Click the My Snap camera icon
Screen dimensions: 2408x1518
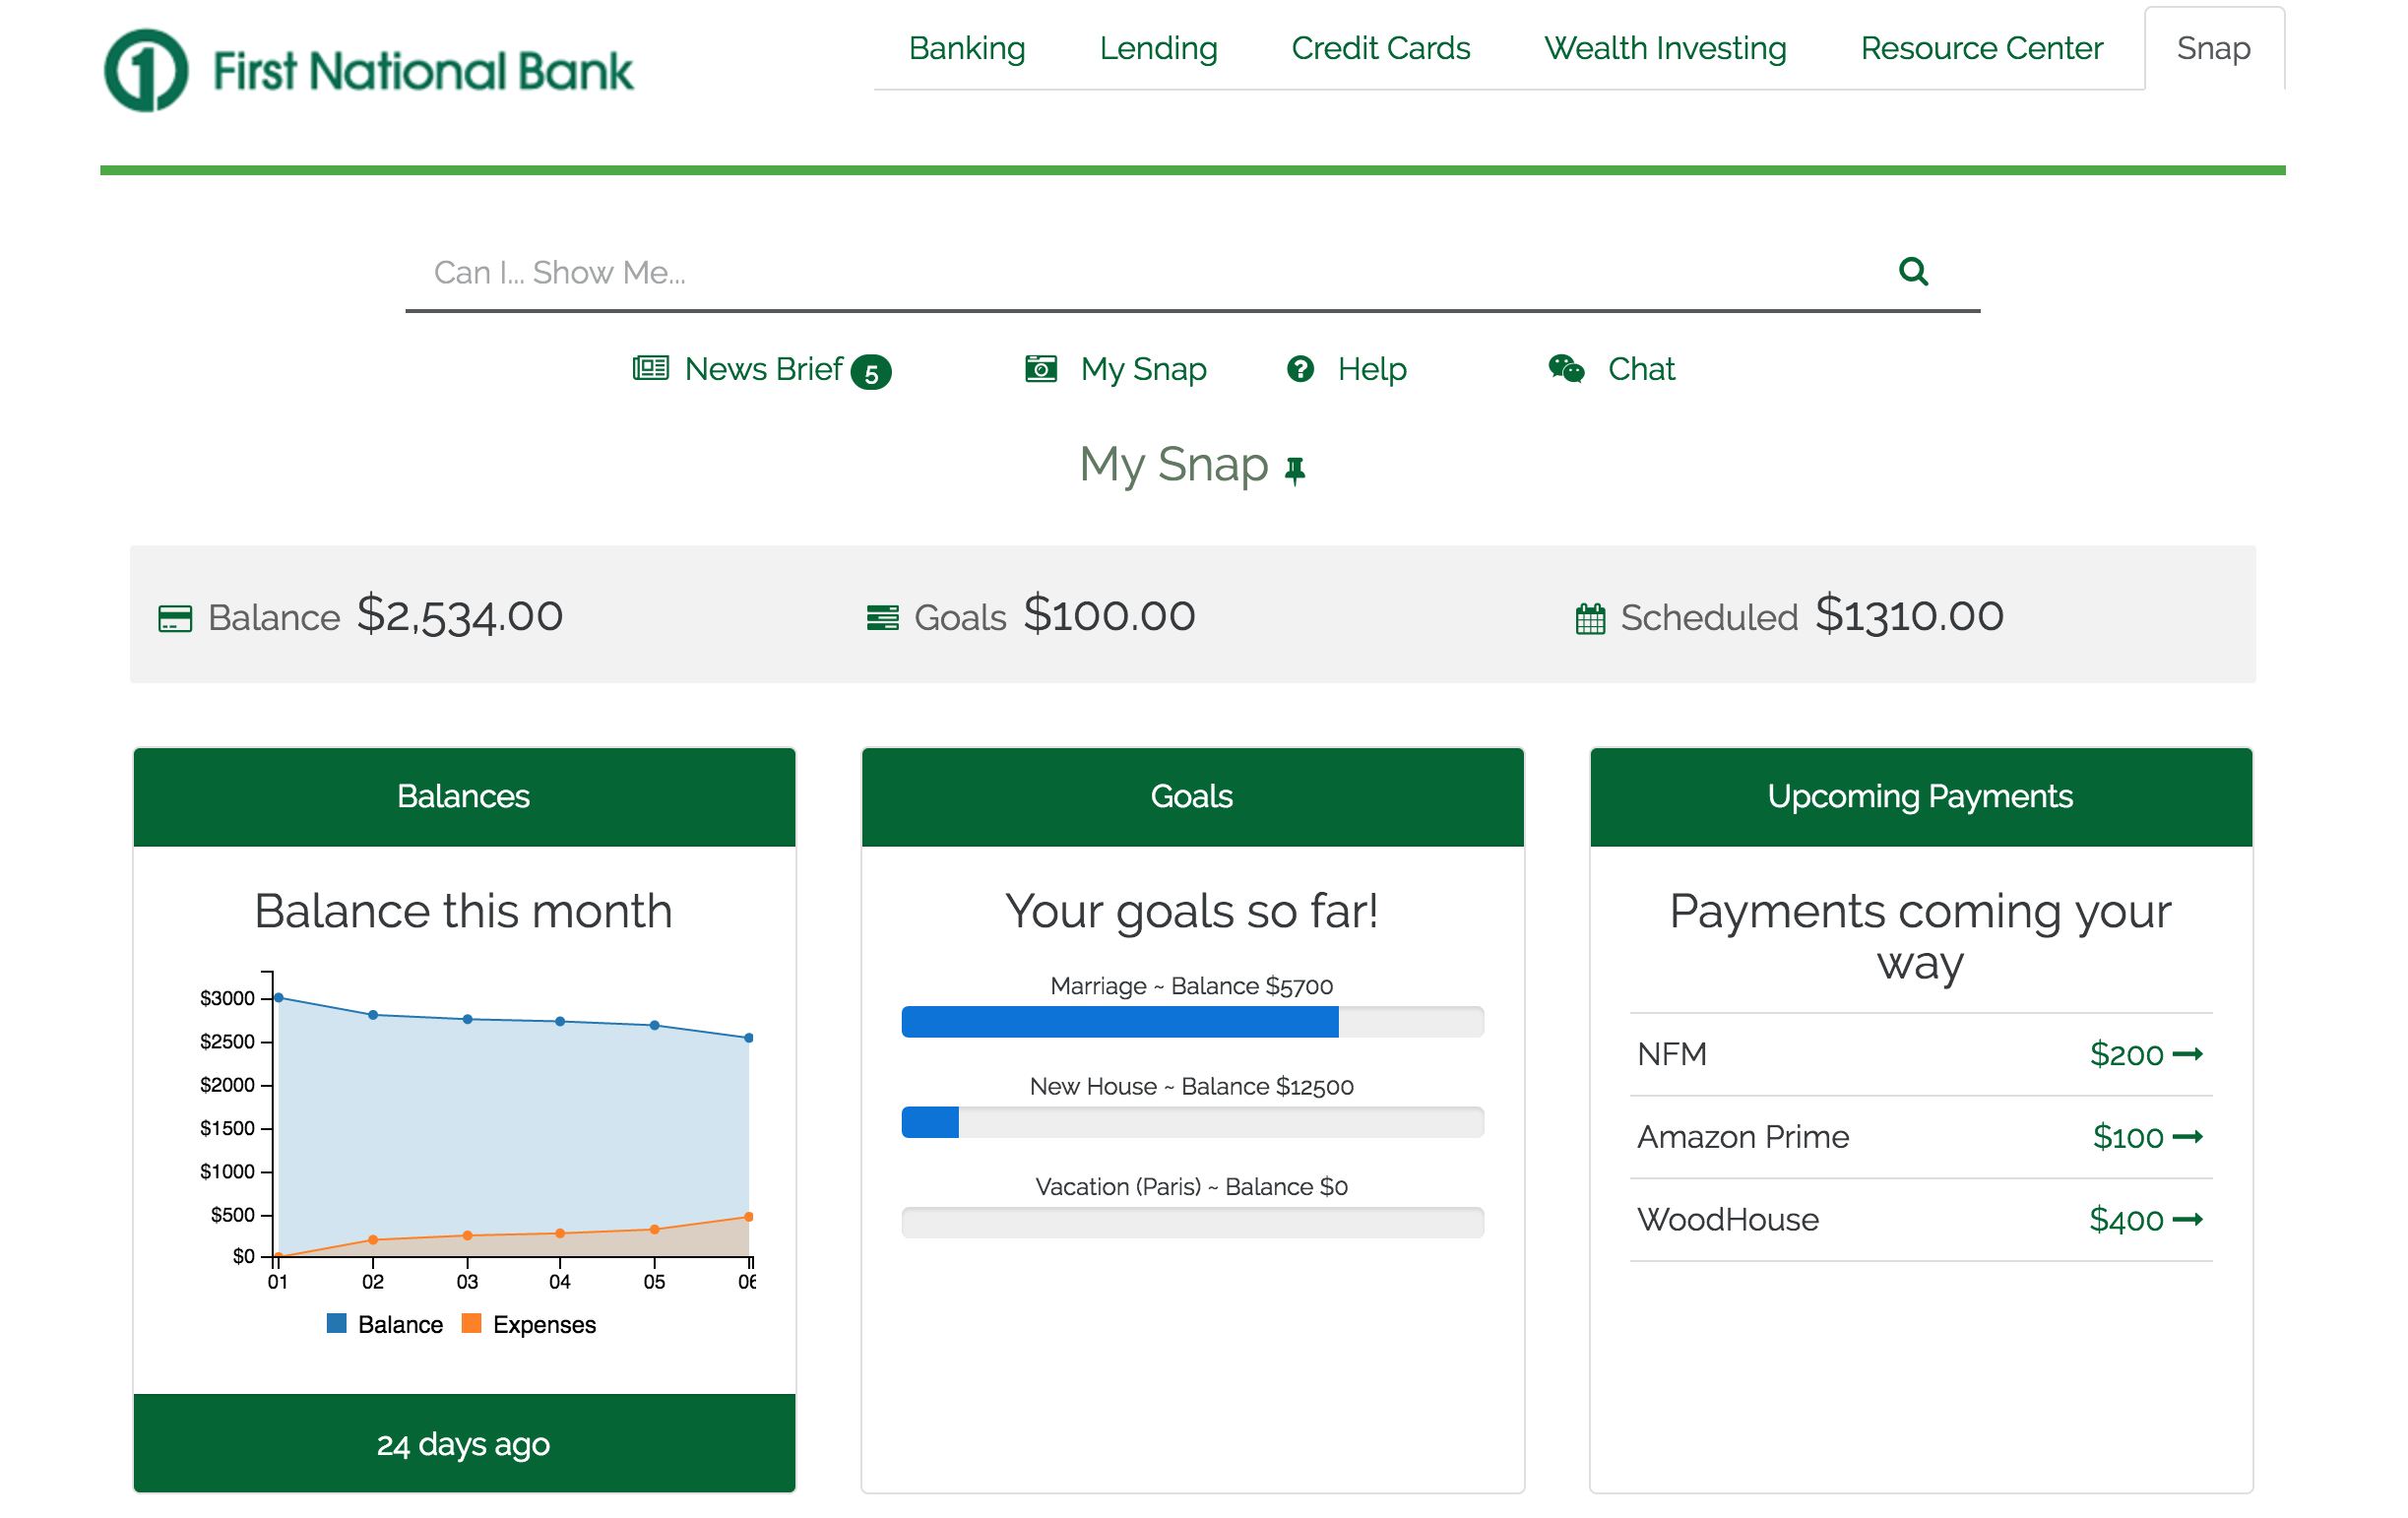pos(1040,368)
